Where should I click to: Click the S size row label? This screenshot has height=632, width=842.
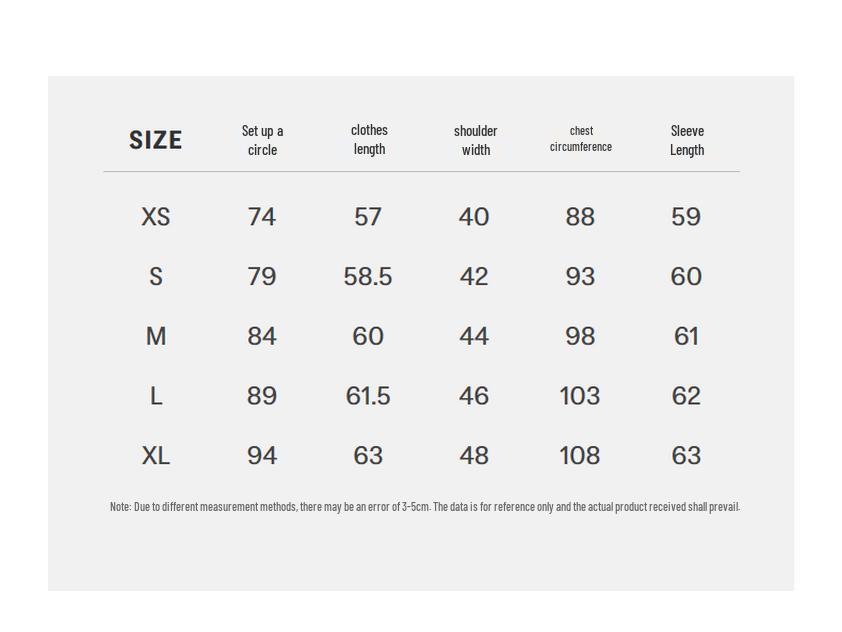(x=156, y=277)
